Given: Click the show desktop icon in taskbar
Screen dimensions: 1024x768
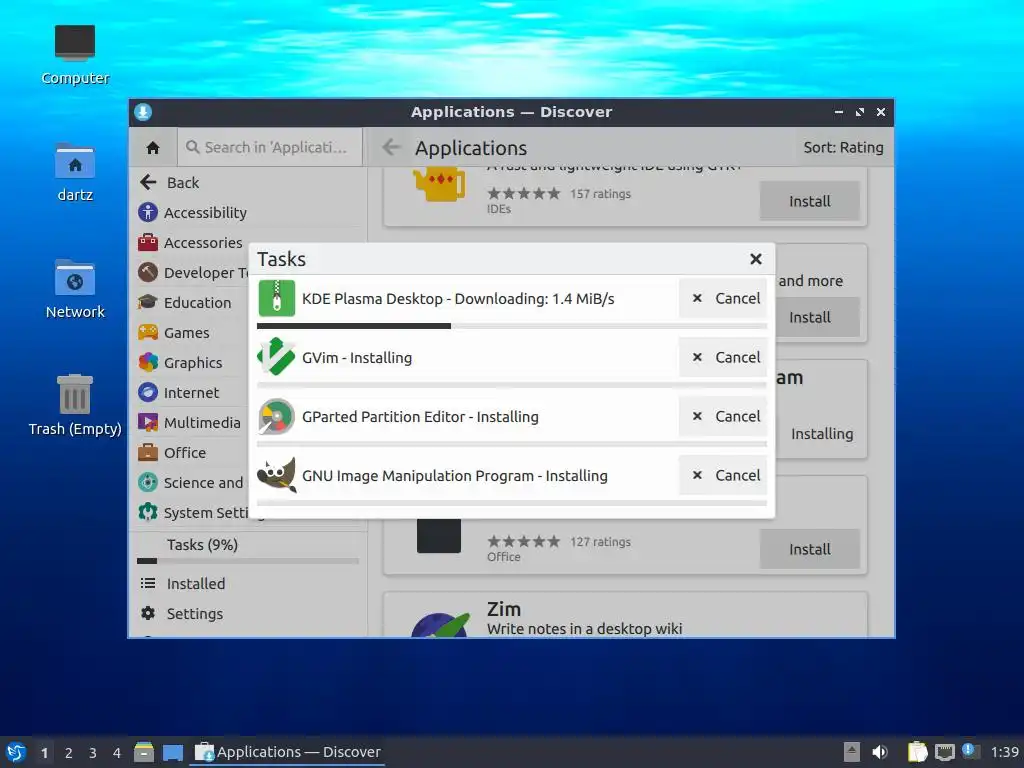Looking at the screenshot, I should tap(172, 752).
